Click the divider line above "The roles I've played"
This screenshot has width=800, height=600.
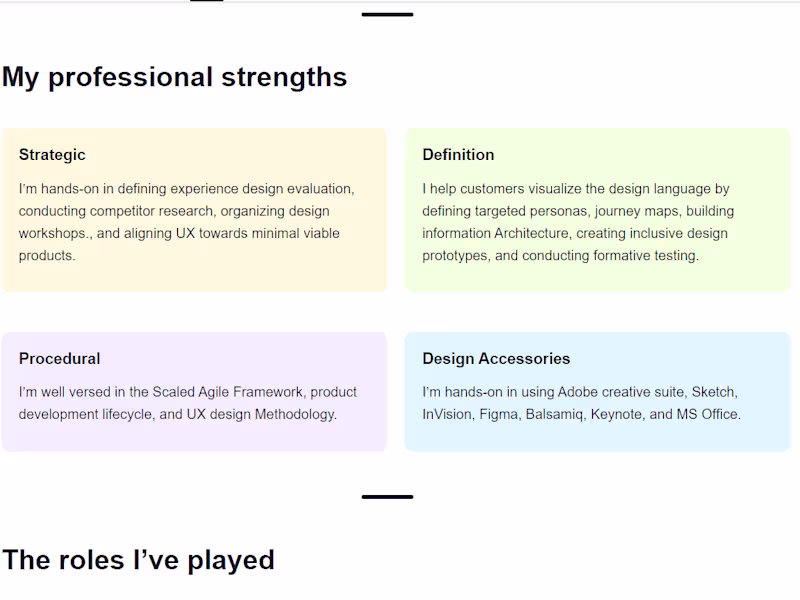coord(387,496)
